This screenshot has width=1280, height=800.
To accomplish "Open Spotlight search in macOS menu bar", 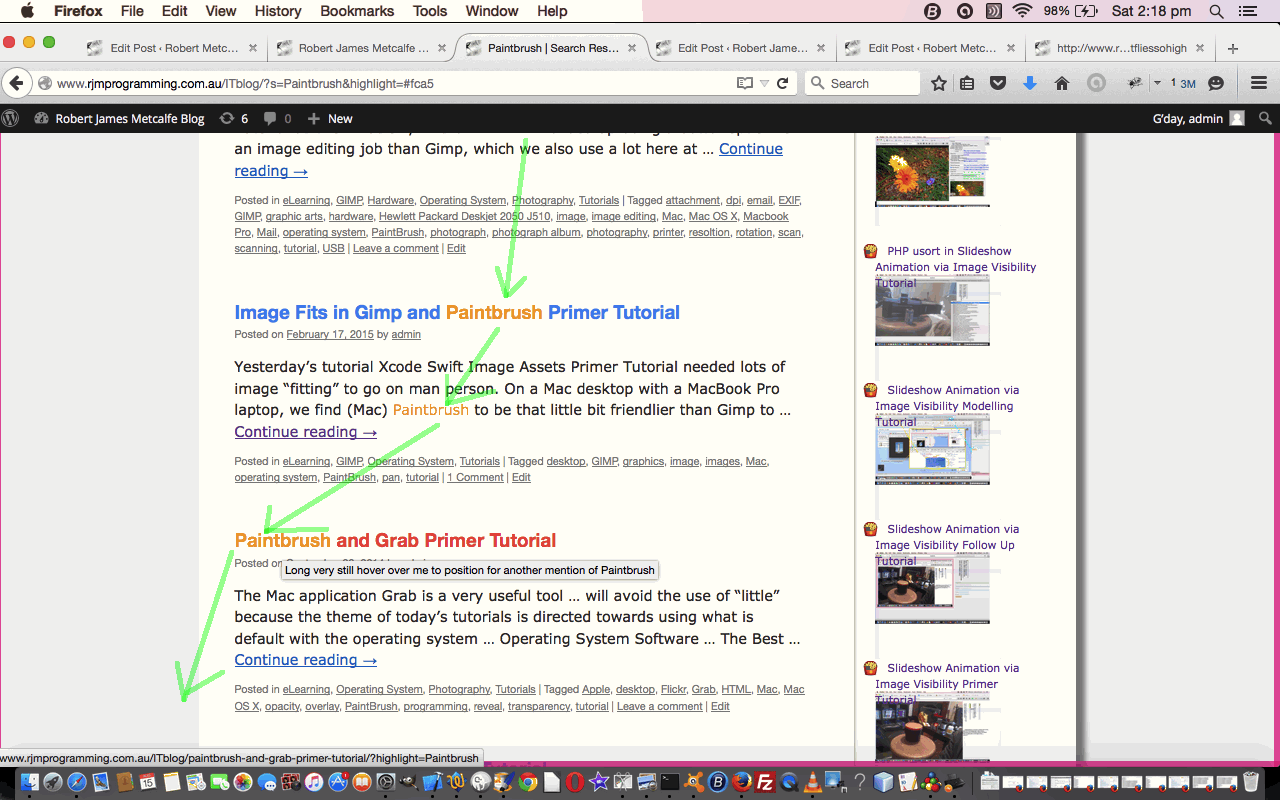I will 1216,11.
